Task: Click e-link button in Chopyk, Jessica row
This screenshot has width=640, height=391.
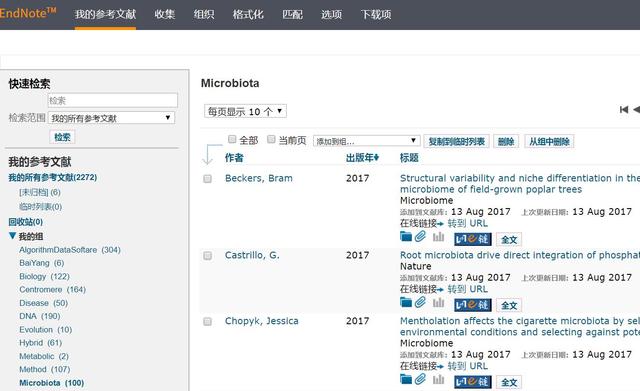Action: click(x=473, y=382)
